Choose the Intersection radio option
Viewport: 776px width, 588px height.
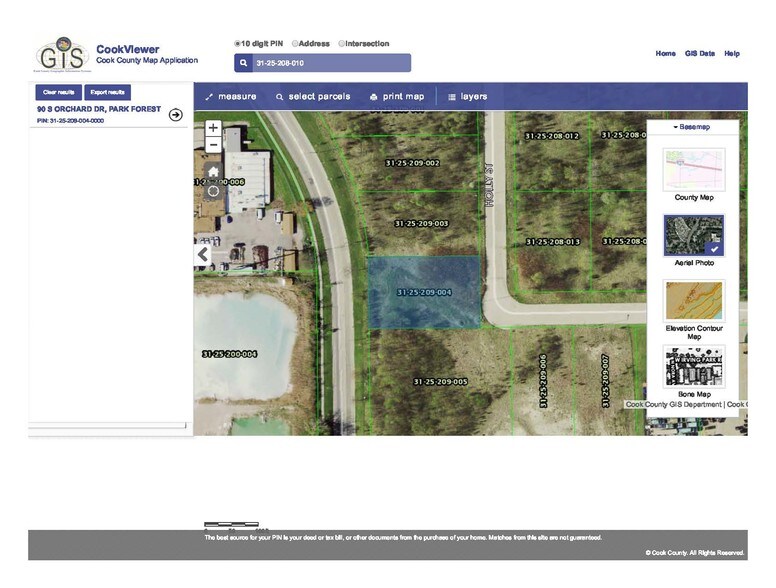[x=342, y=43]
